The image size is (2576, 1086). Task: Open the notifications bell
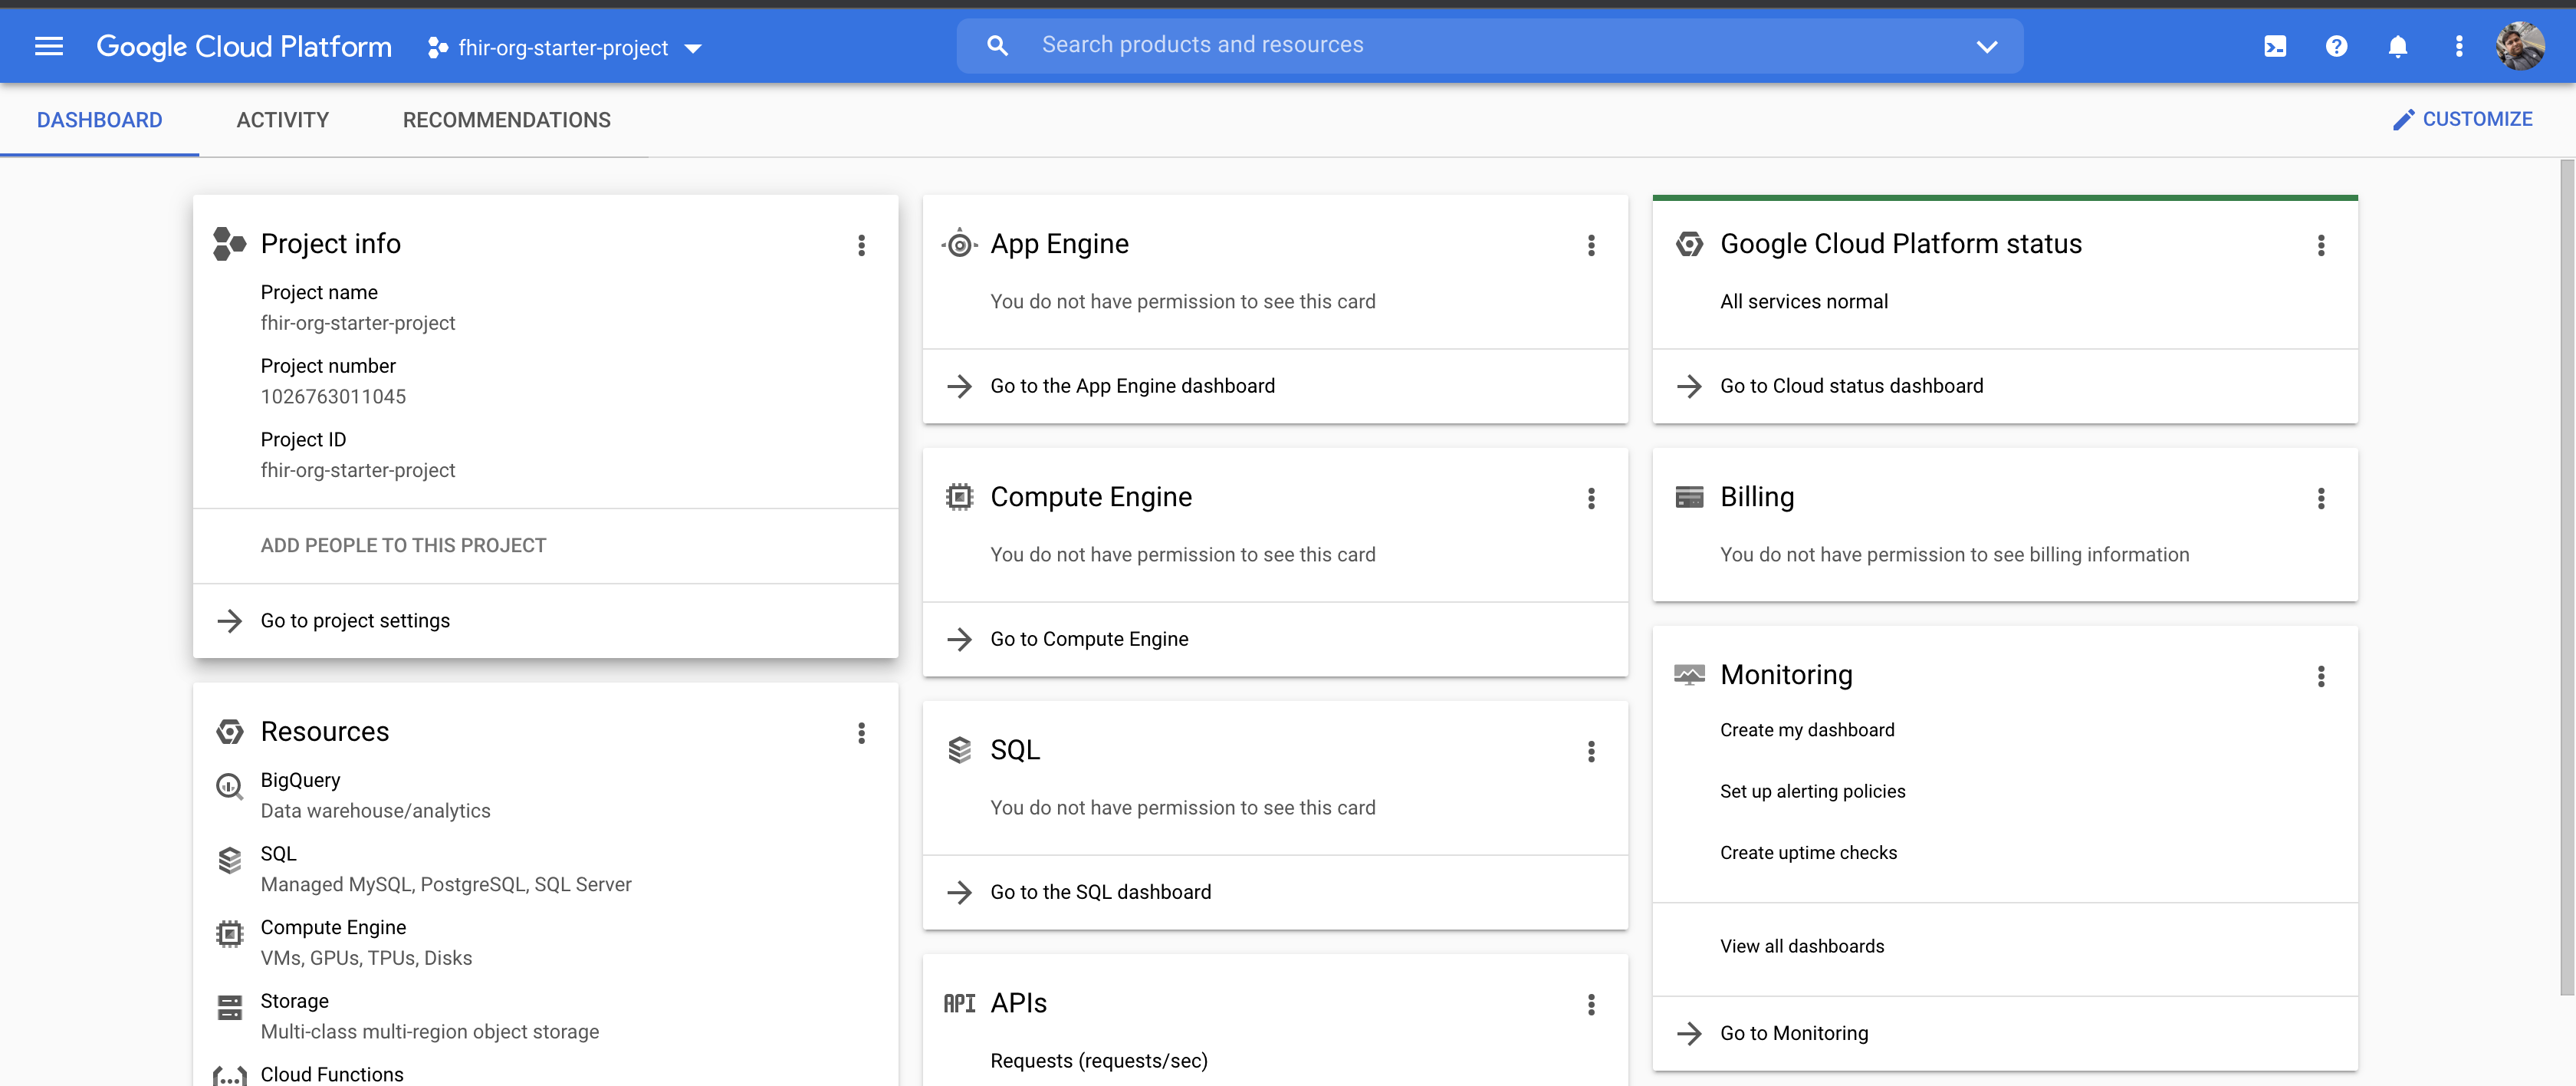pyautogui.click(x=2397, y=46)
